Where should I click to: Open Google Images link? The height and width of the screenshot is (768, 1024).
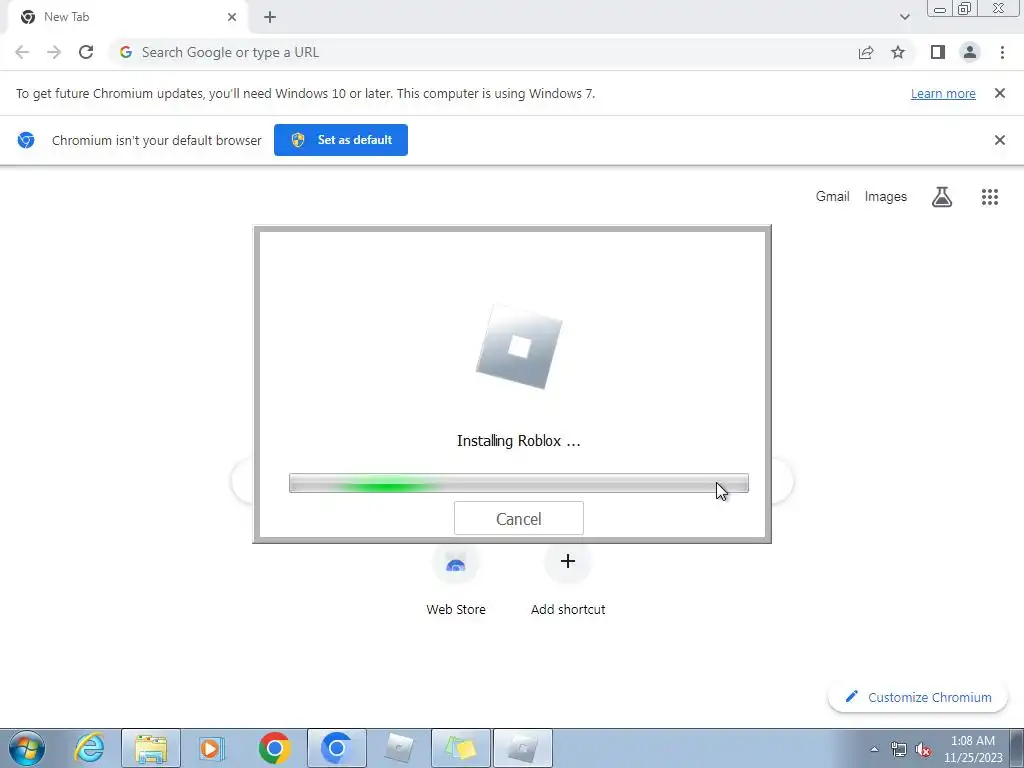[x=886, y=197]
